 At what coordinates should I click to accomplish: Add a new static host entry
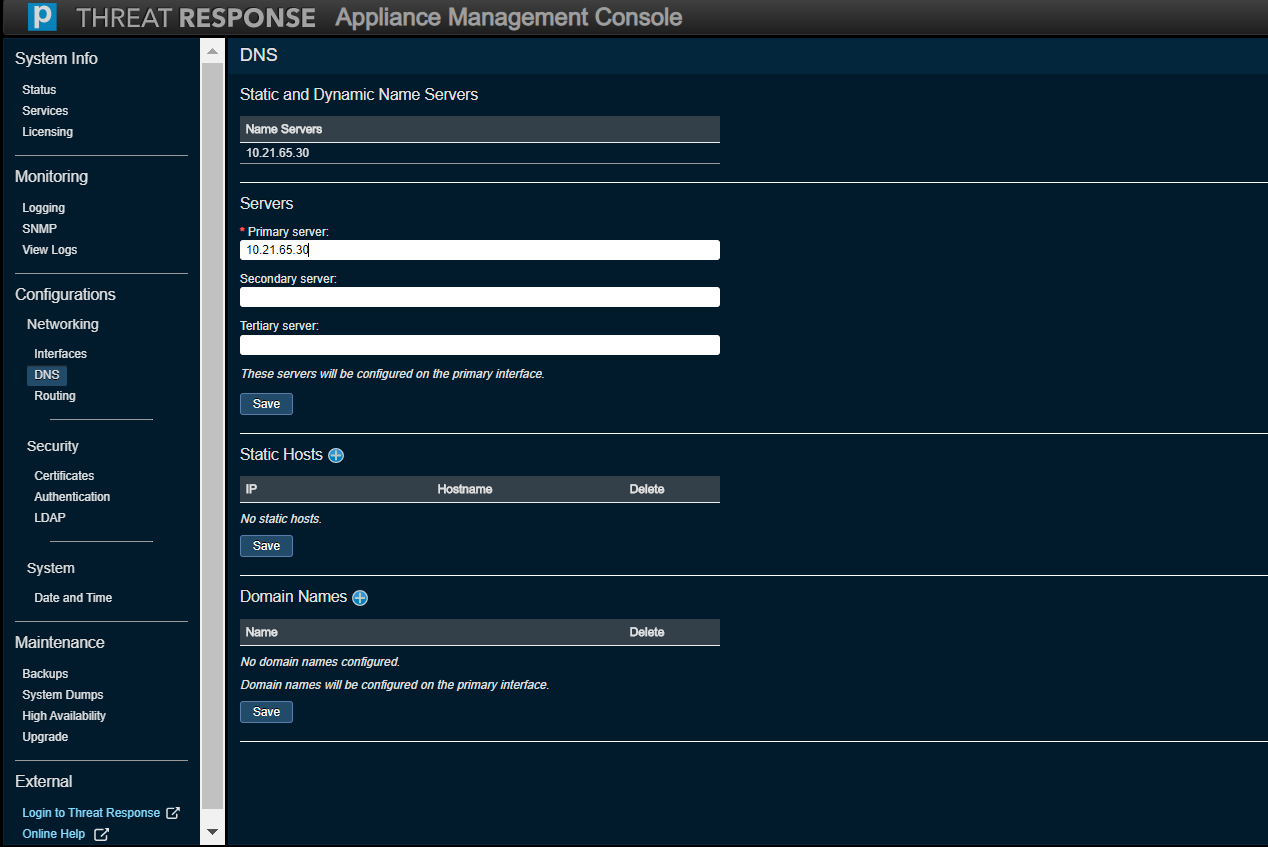(336, 455)
